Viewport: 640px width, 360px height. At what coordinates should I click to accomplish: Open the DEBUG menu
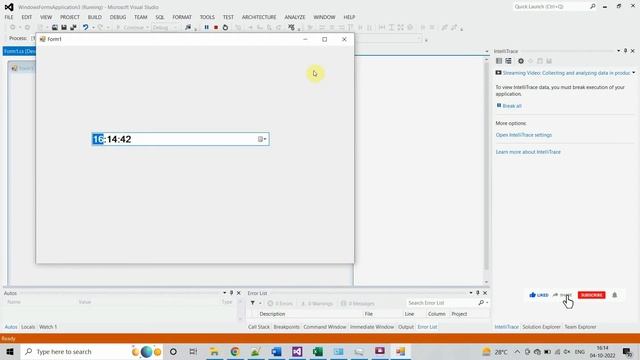(x=118, y=17)
